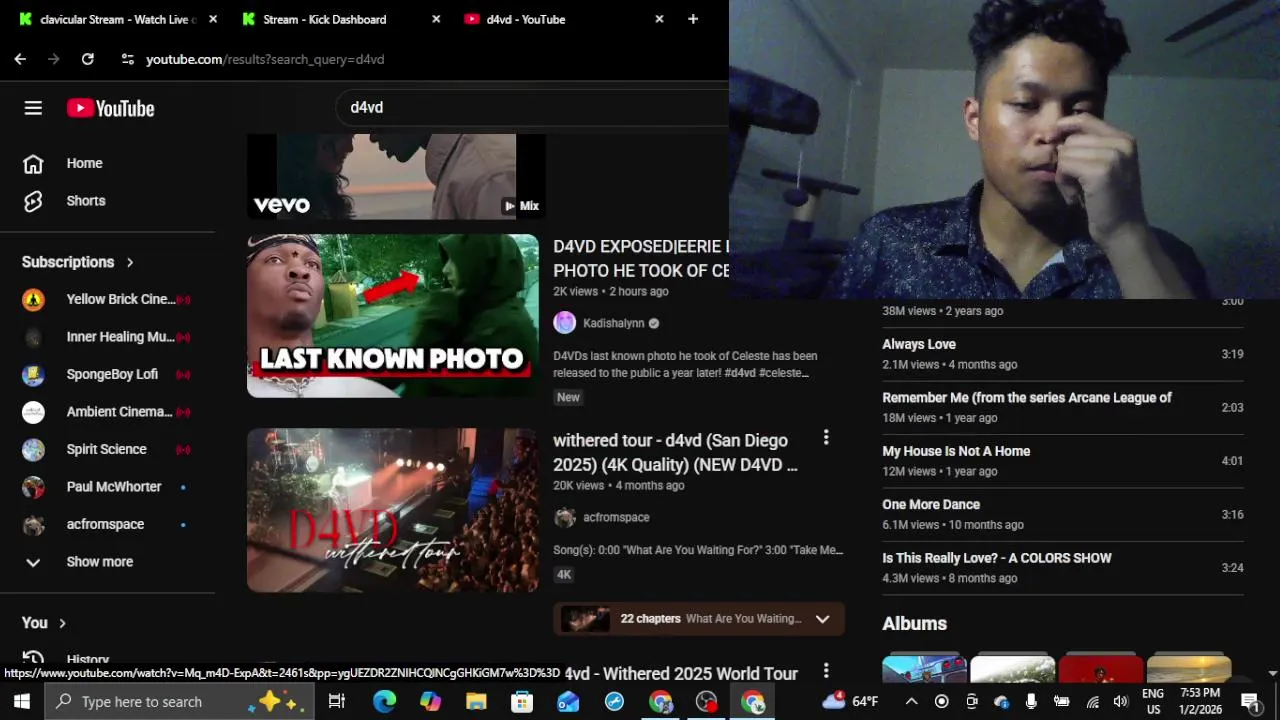This screenshot has height=720, width=1280.
Task: Open Copilot from taskbar
Action: [430, 702]
